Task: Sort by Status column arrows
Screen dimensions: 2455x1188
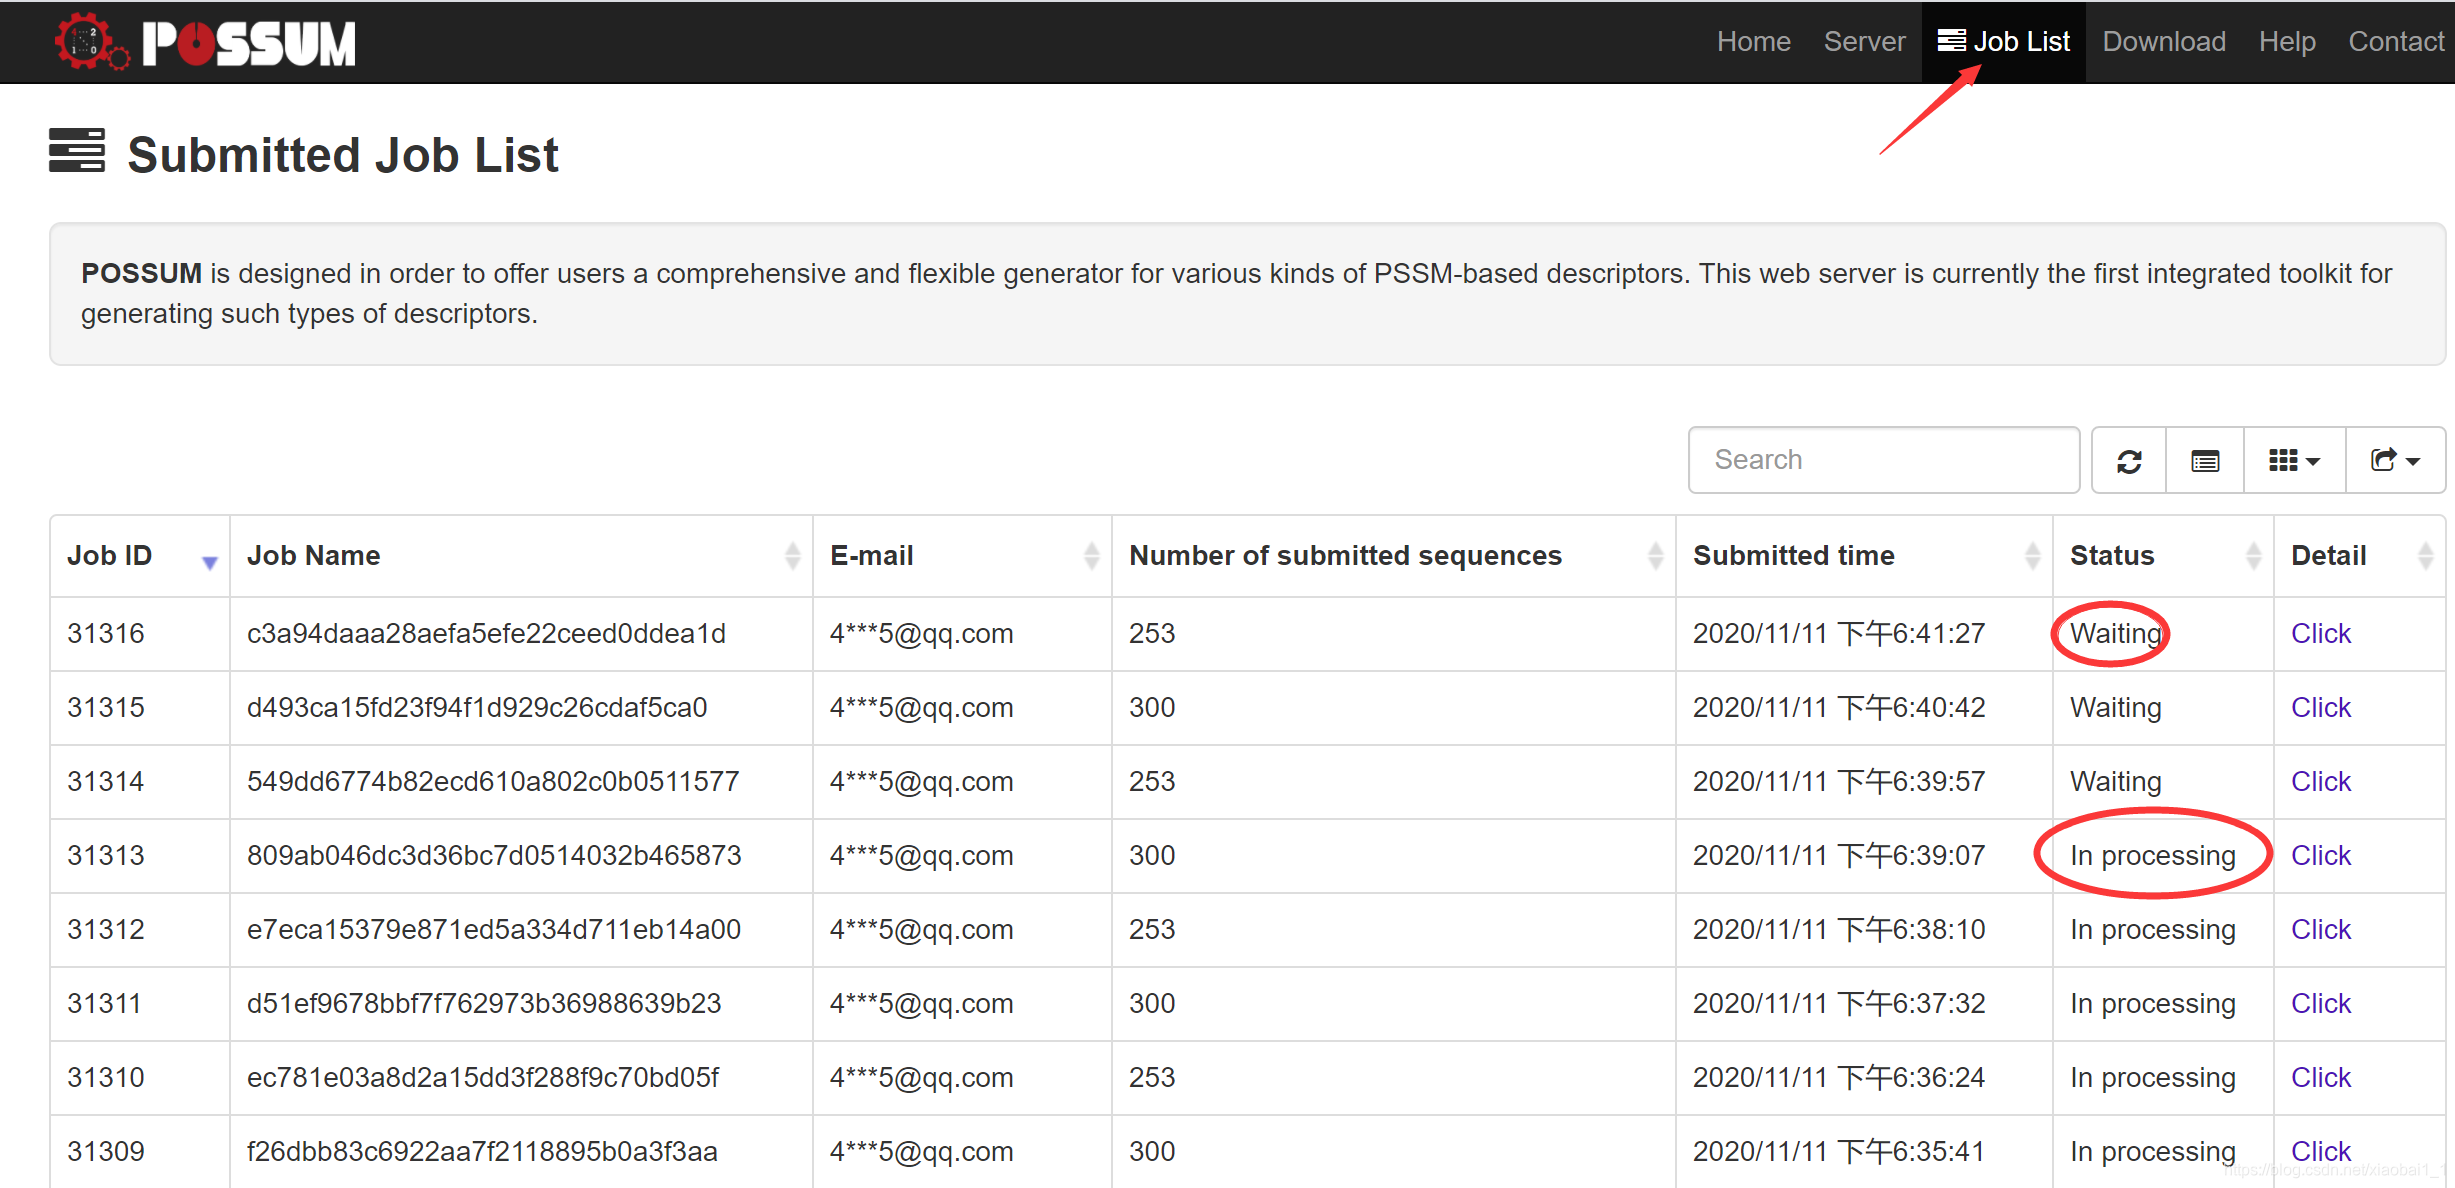Action: (2253, 556)
